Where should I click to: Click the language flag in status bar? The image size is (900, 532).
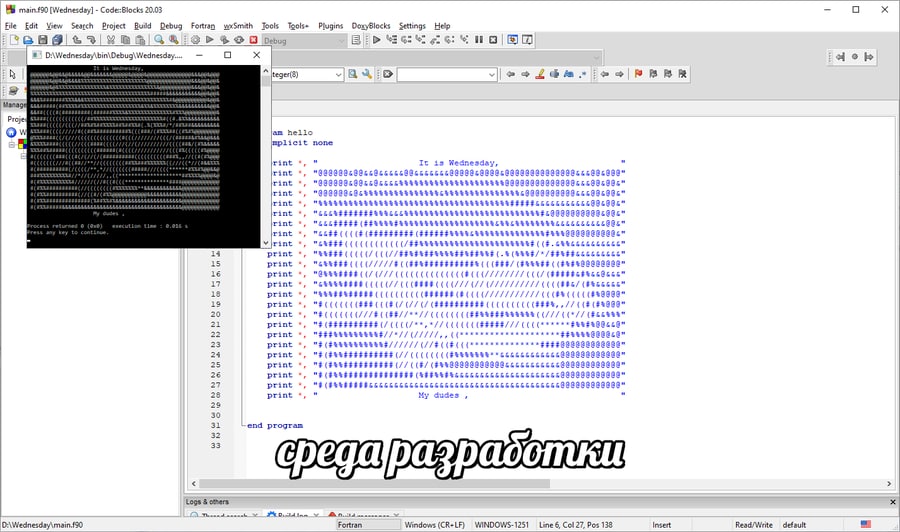click(866, 524)
